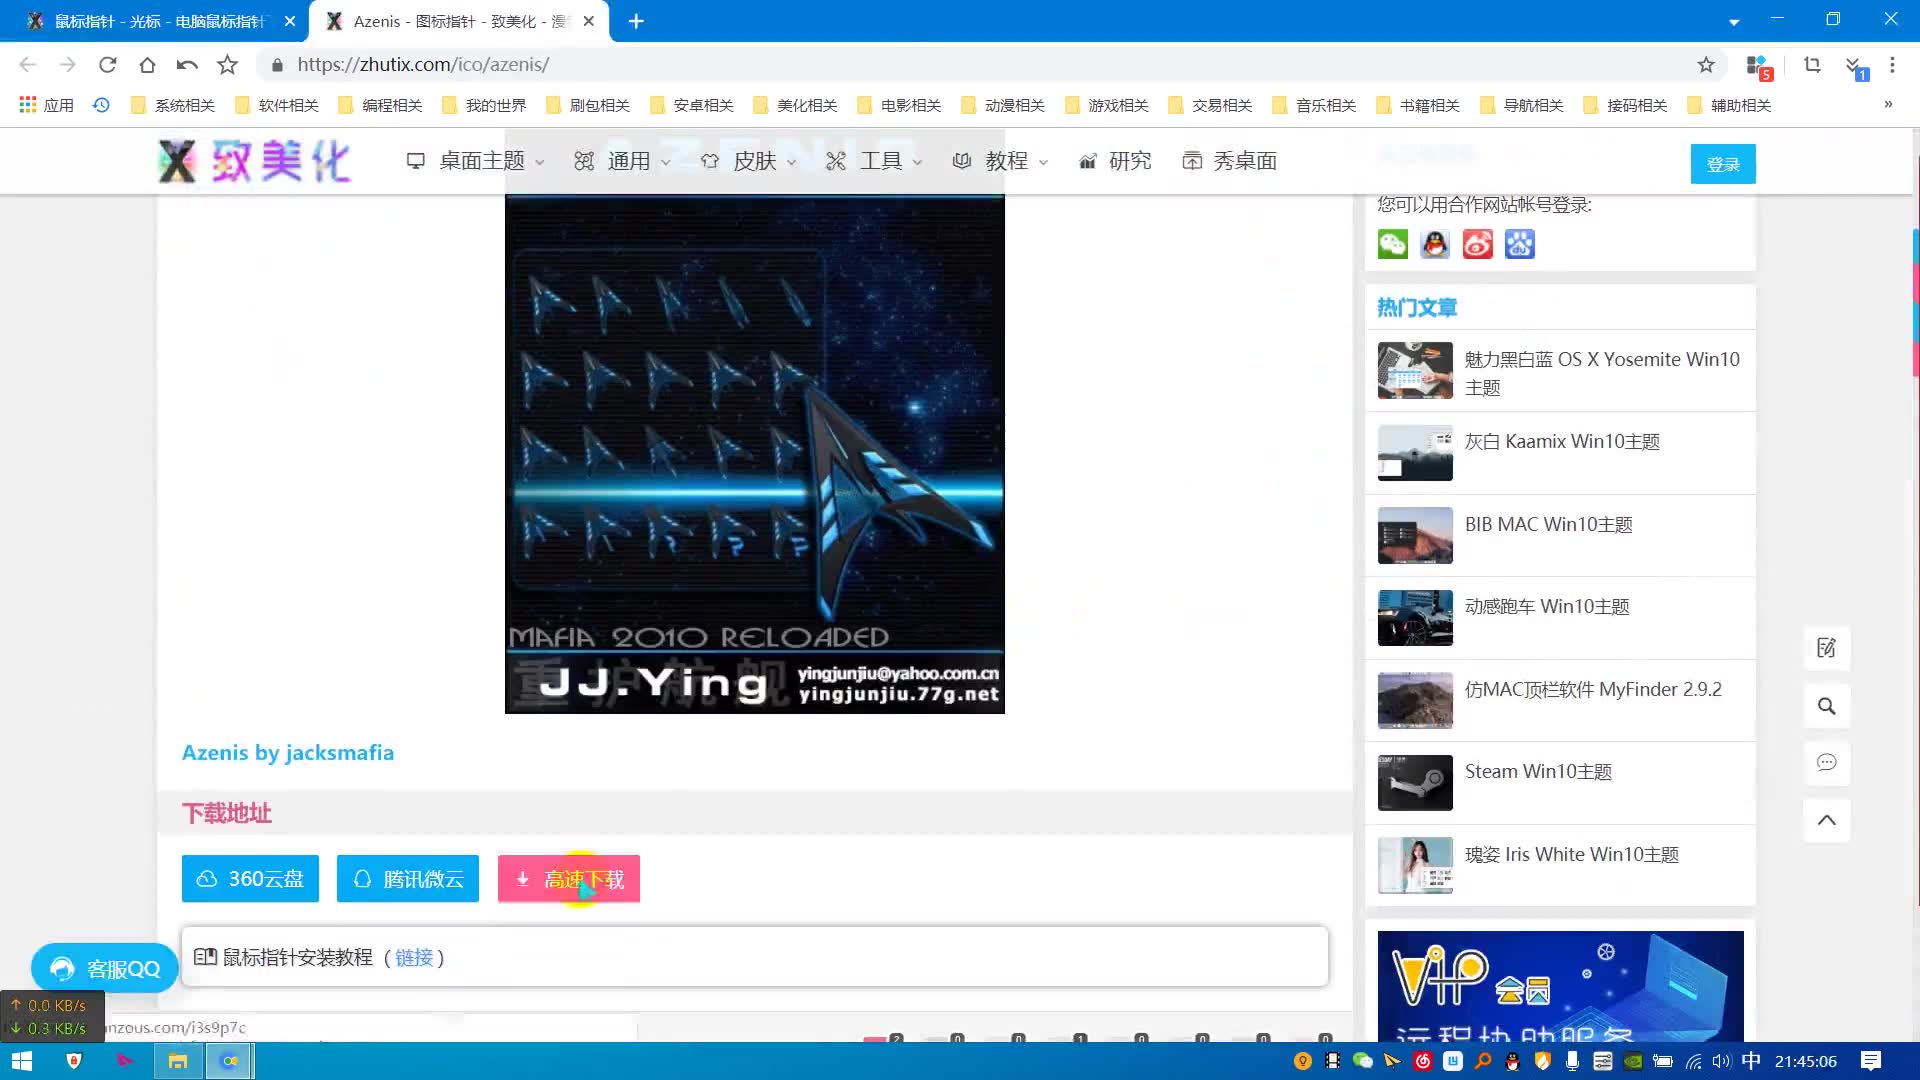Bookmark page with address bar star
Image resolution: width=1920 pixels, height=1080 pixels.
1705,65
